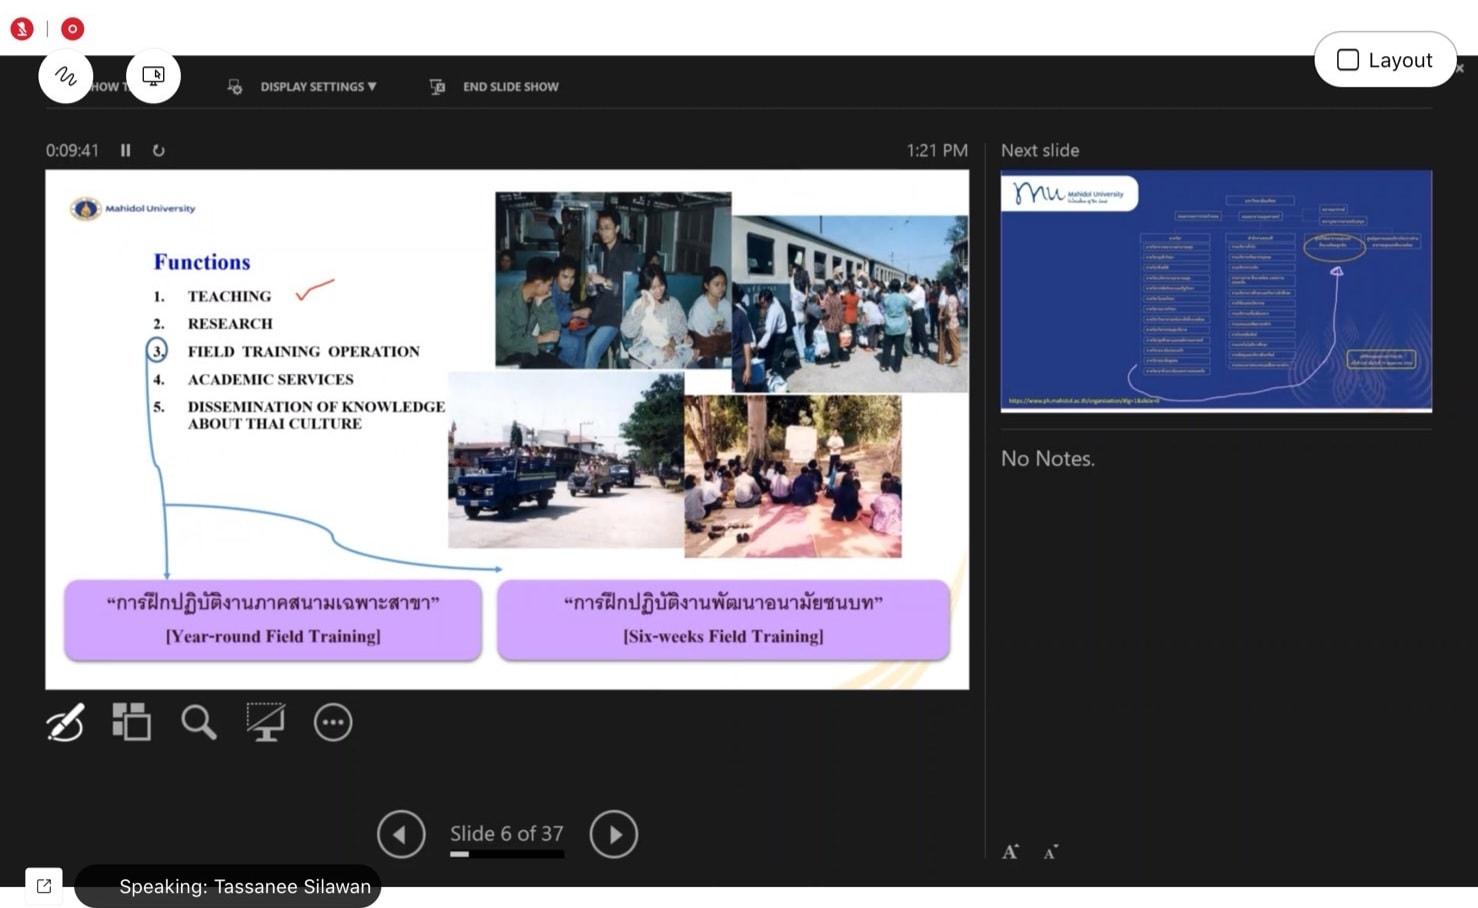The height and width of the screenshot is (908, 1478).
Task: Click the muted microphone indicator icon
Action: [22, 29]
